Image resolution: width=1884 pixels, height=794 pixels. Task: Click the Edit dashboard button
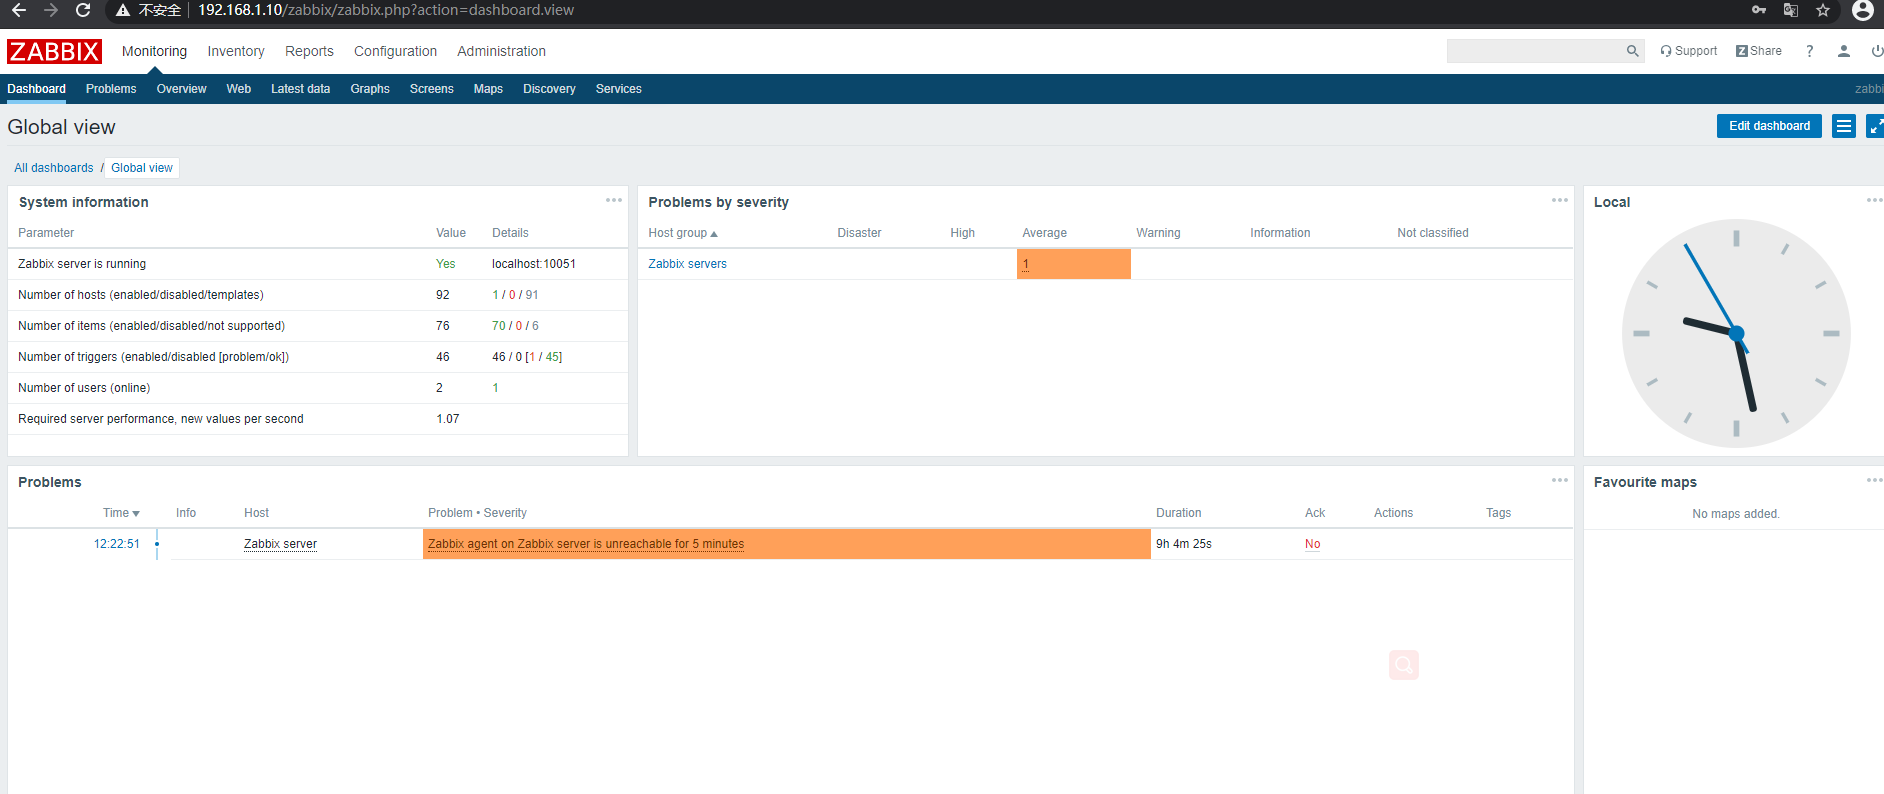point(1769,126)
